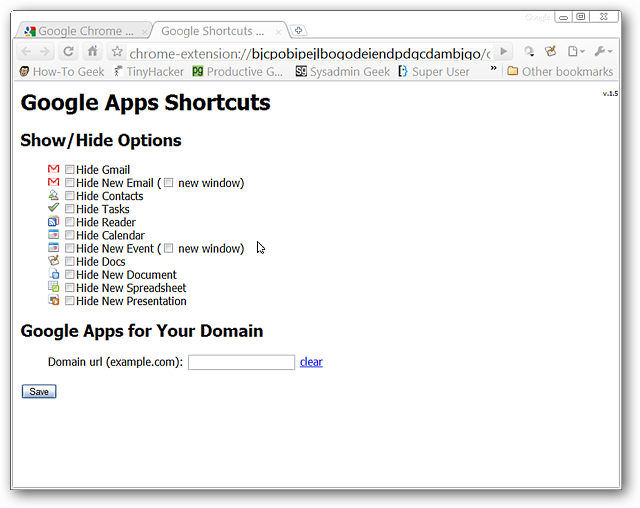Open the Google Apps Shortcuts extension icon
The width and height of the screenshot is (640, 508).
[551, 51]
